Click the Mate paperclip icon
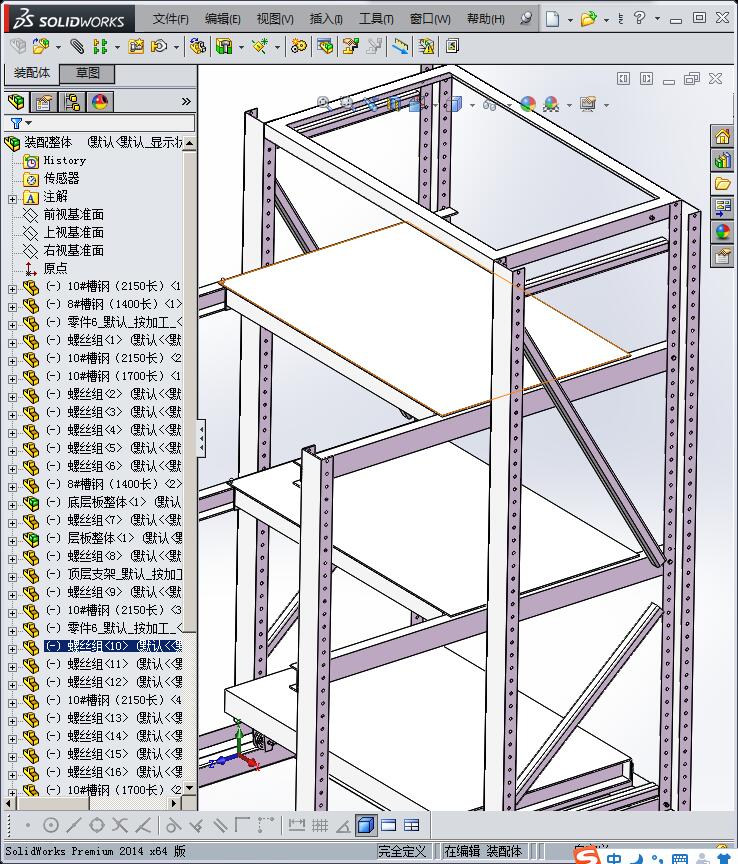This screenshot has height=864, width=738. (x=77, y=46)
